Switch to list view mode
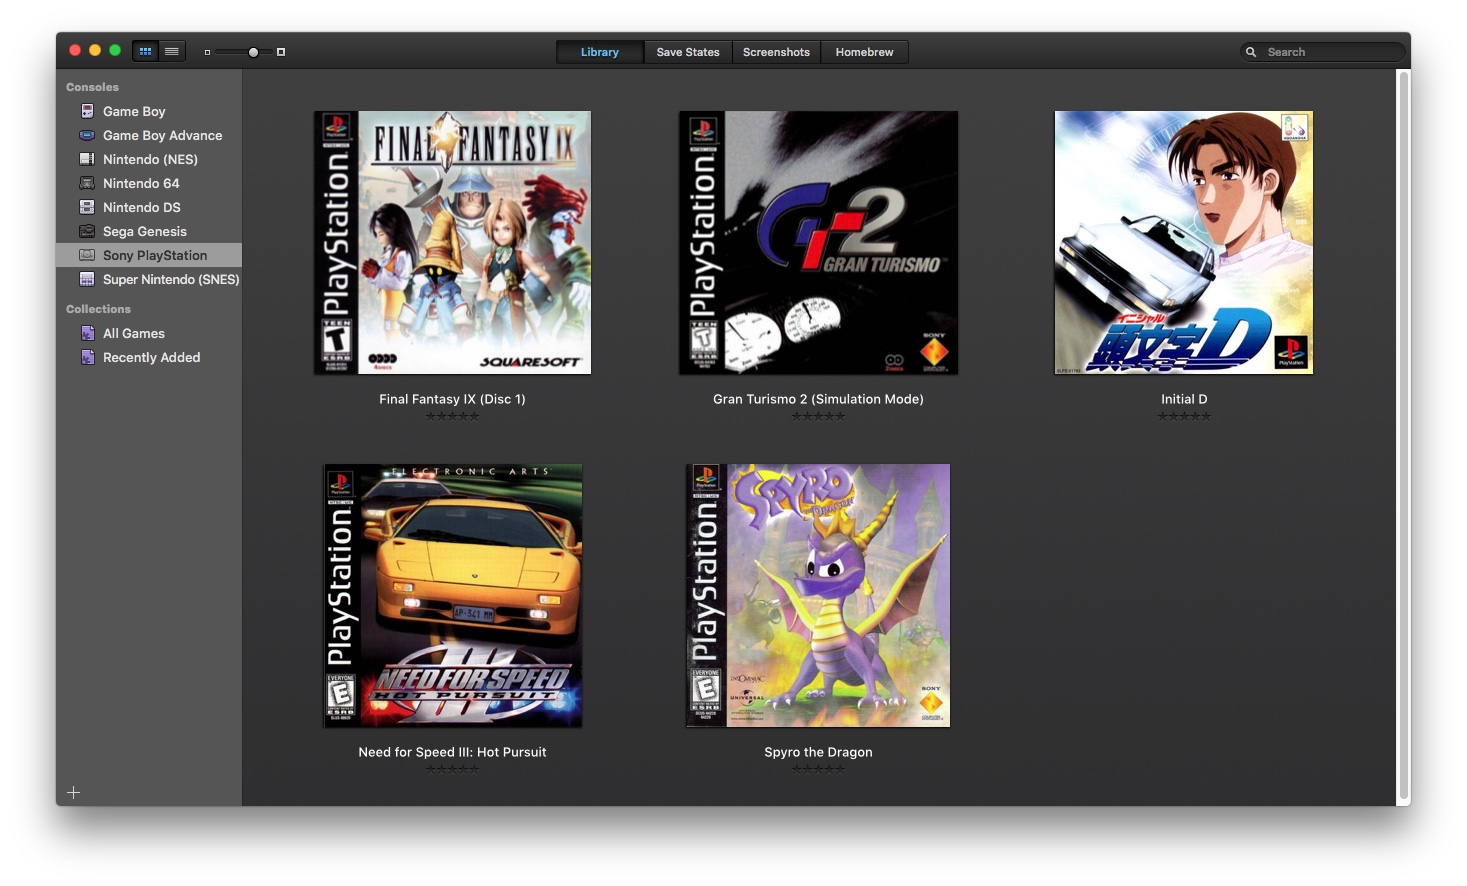 pyautogui.click(x=172, y=52)
